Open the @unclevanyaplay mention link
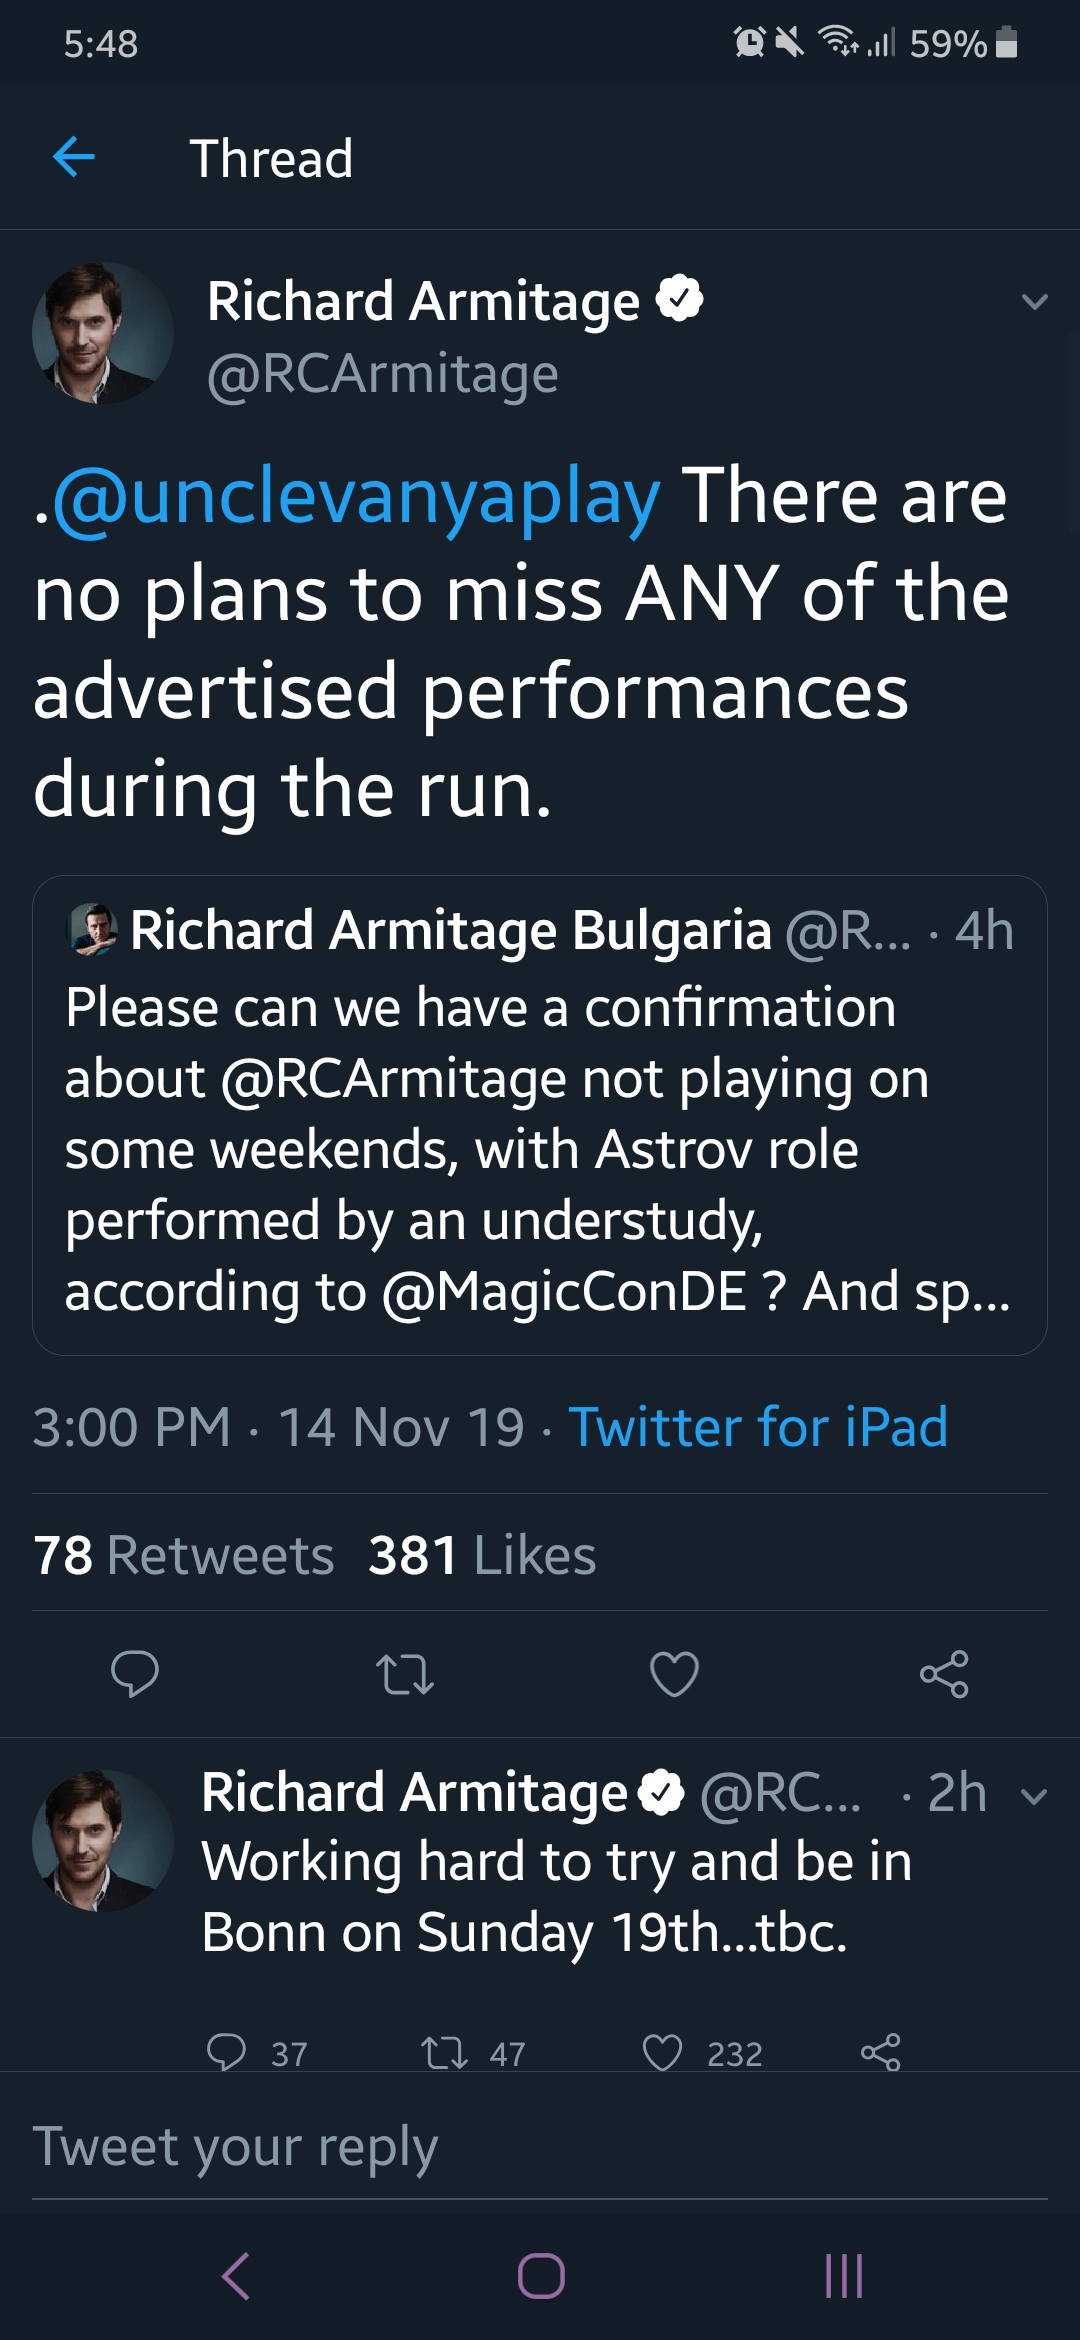This screenshot has height=2340, width=1080. pos(355,497)
